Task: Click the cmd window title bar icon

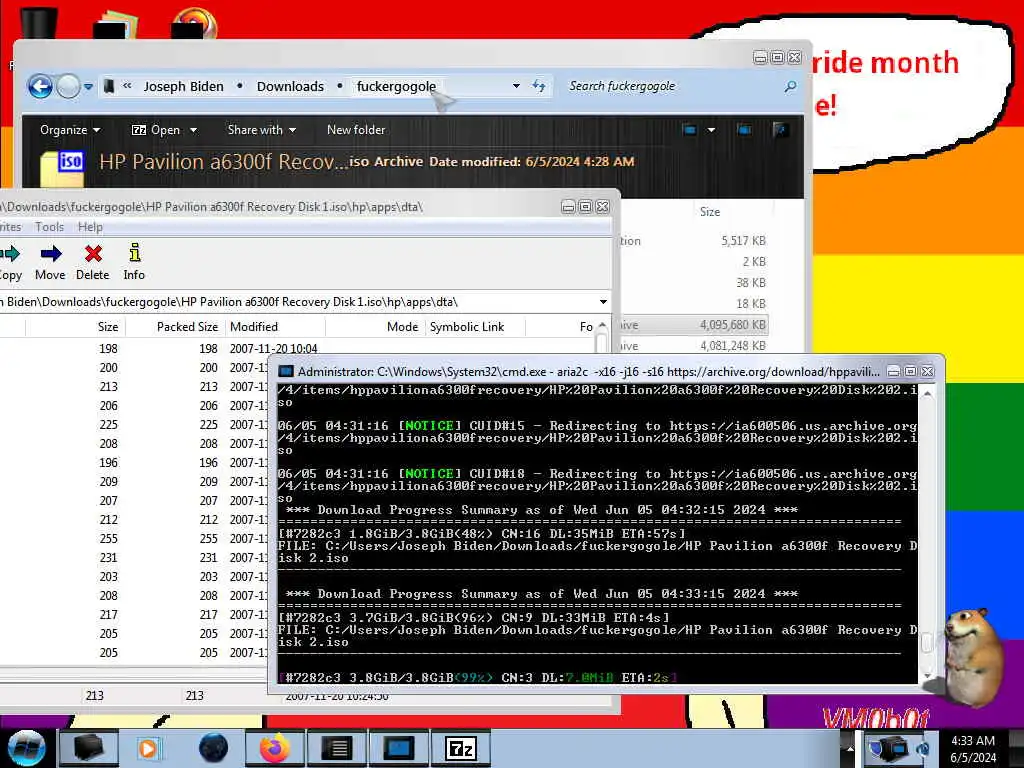Action: pos(285,372)
